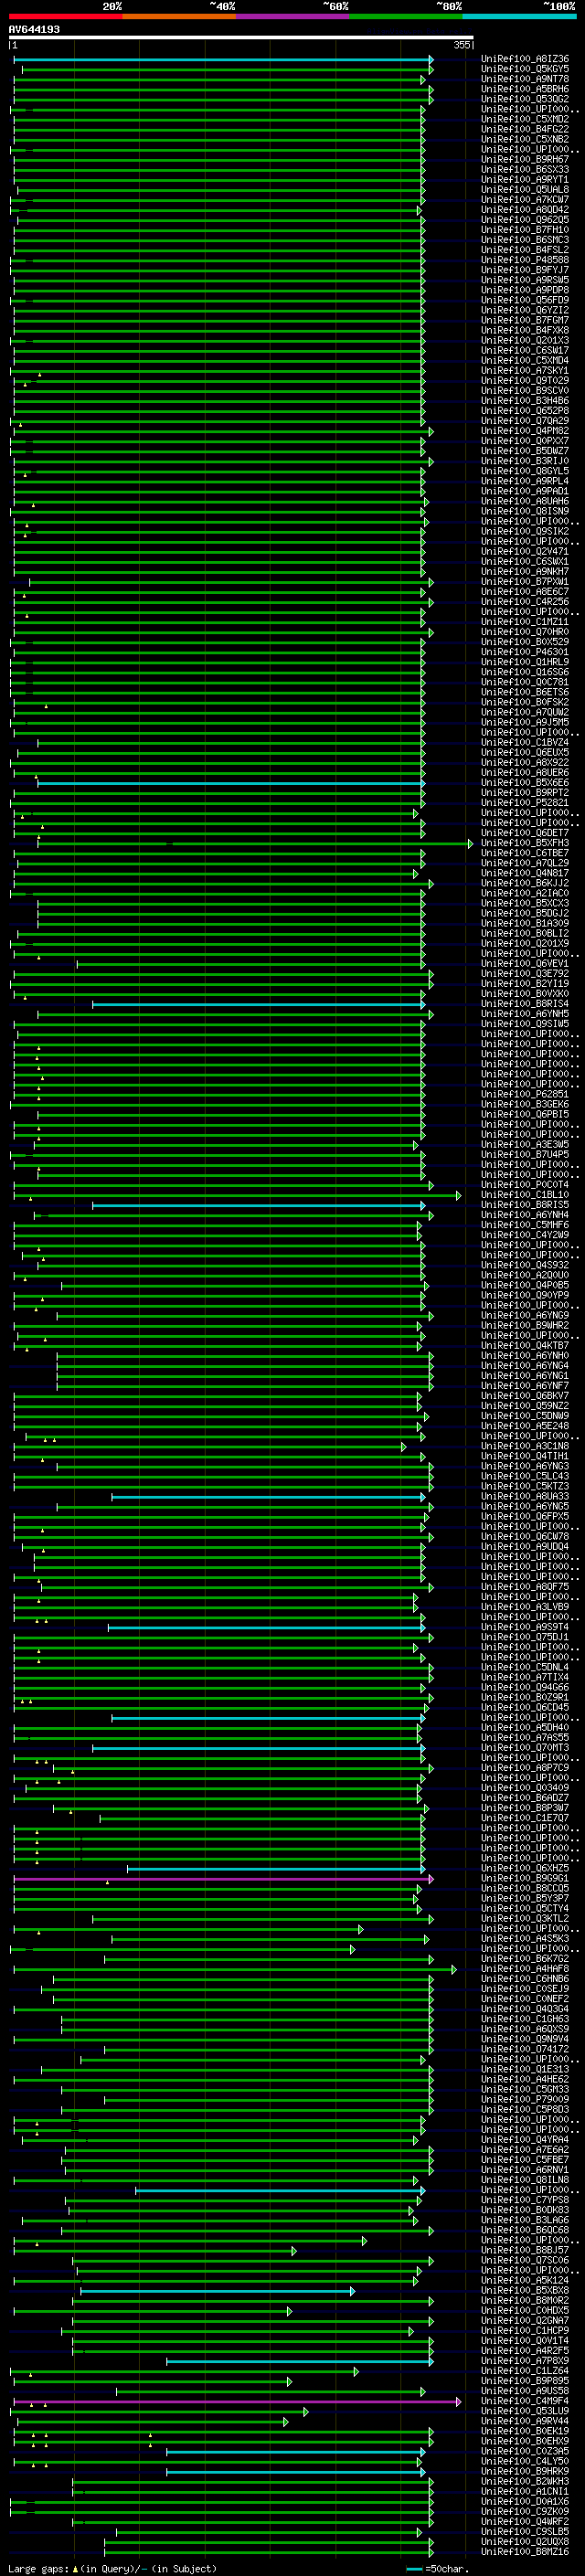This screenshot has width=585, height=2576.
Task: Select hit UniRef100_B4FG22
Action: coord(525,129)
